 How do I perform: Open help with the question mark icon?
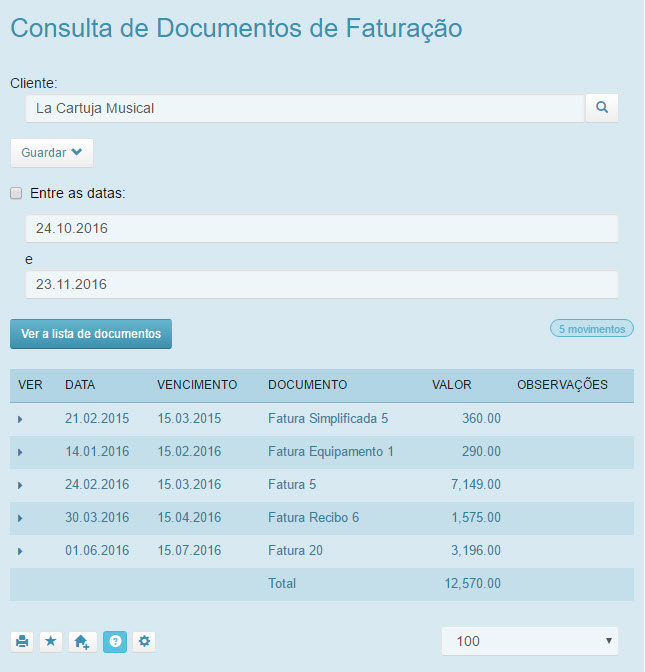click(115, 642)
